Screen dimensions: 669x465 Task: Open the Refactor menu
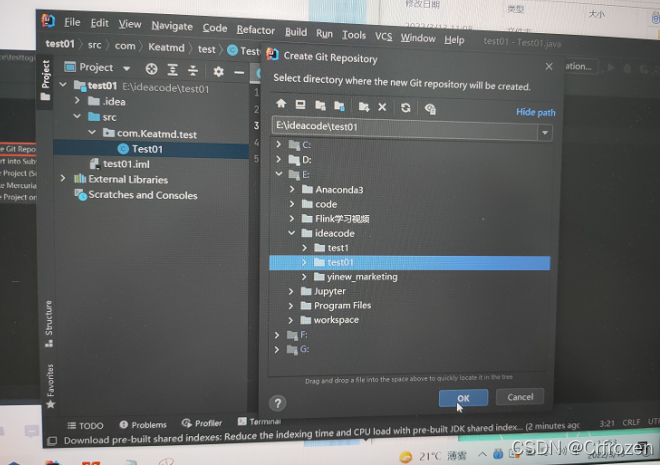[x=256, y=30]
